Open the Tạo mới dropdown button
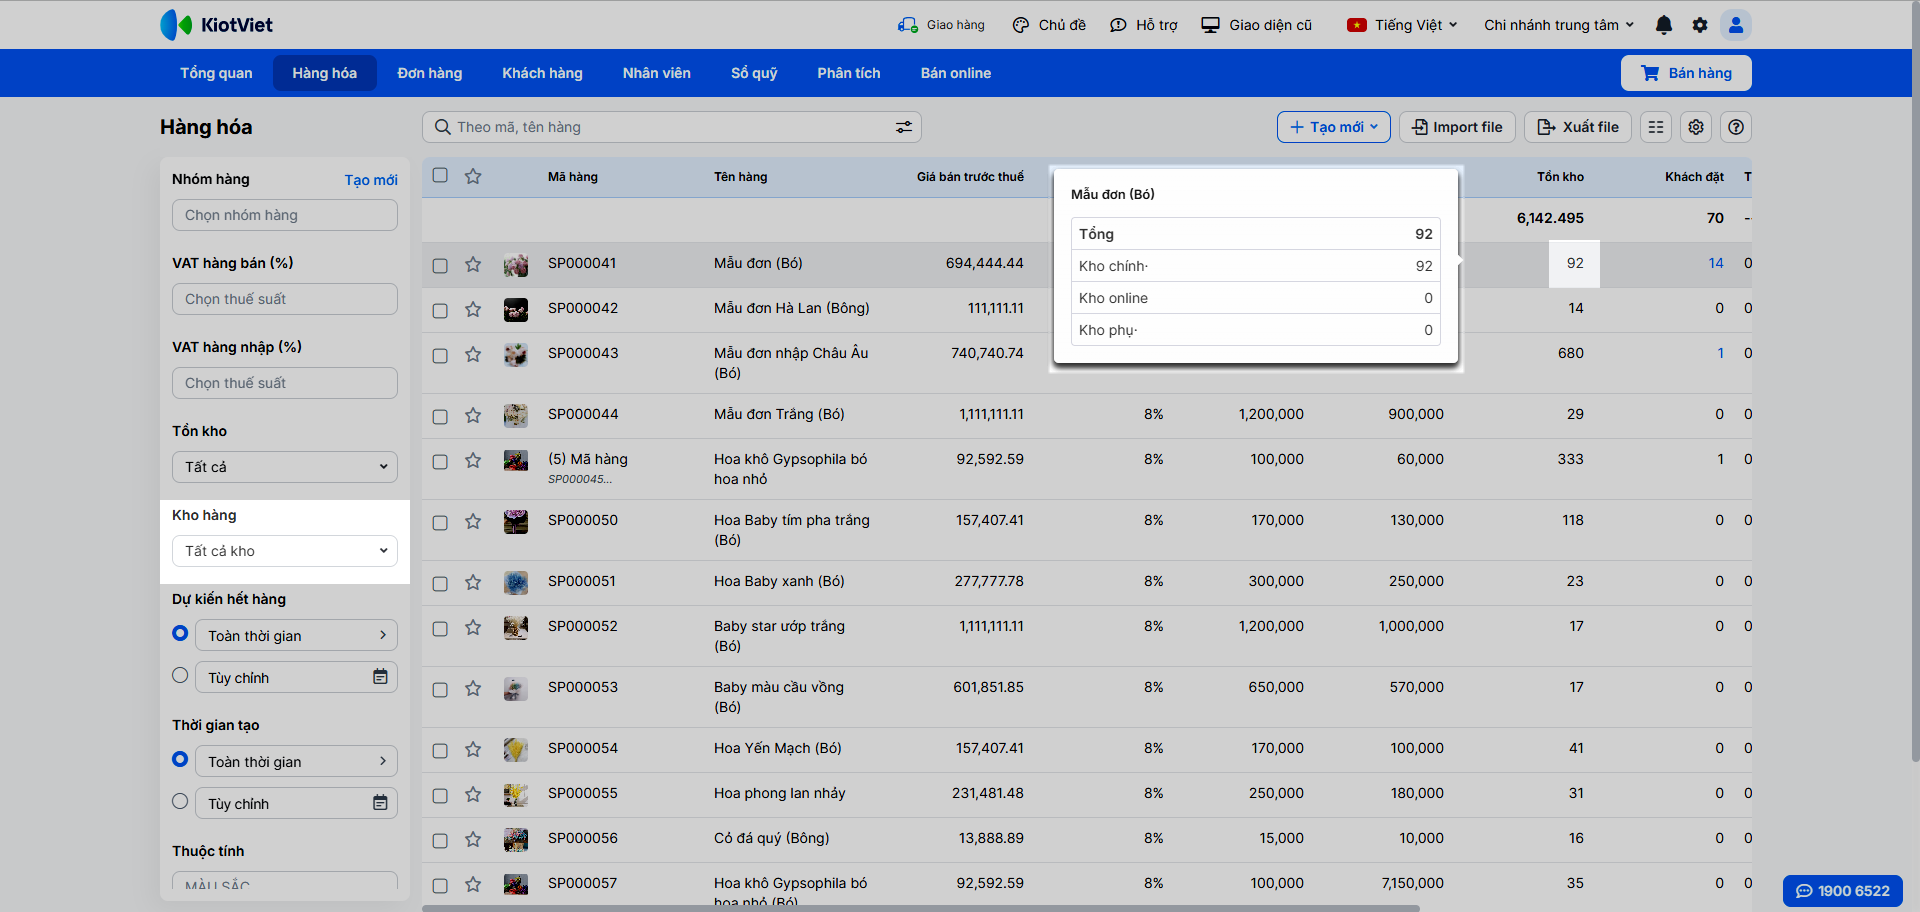 pos(1333,127)
